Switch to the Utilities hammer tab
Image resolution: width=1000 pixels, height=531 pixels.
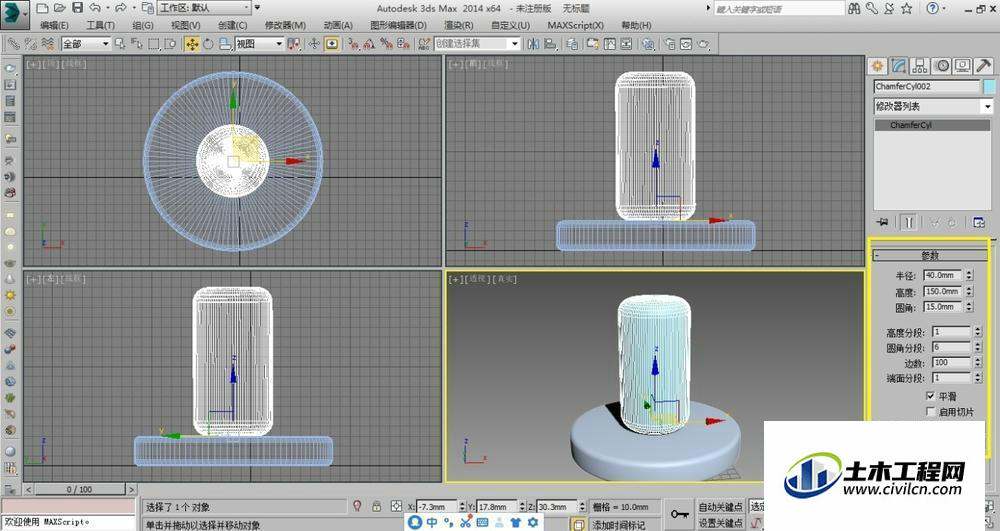pyautogui.click(x=983, y=66)
